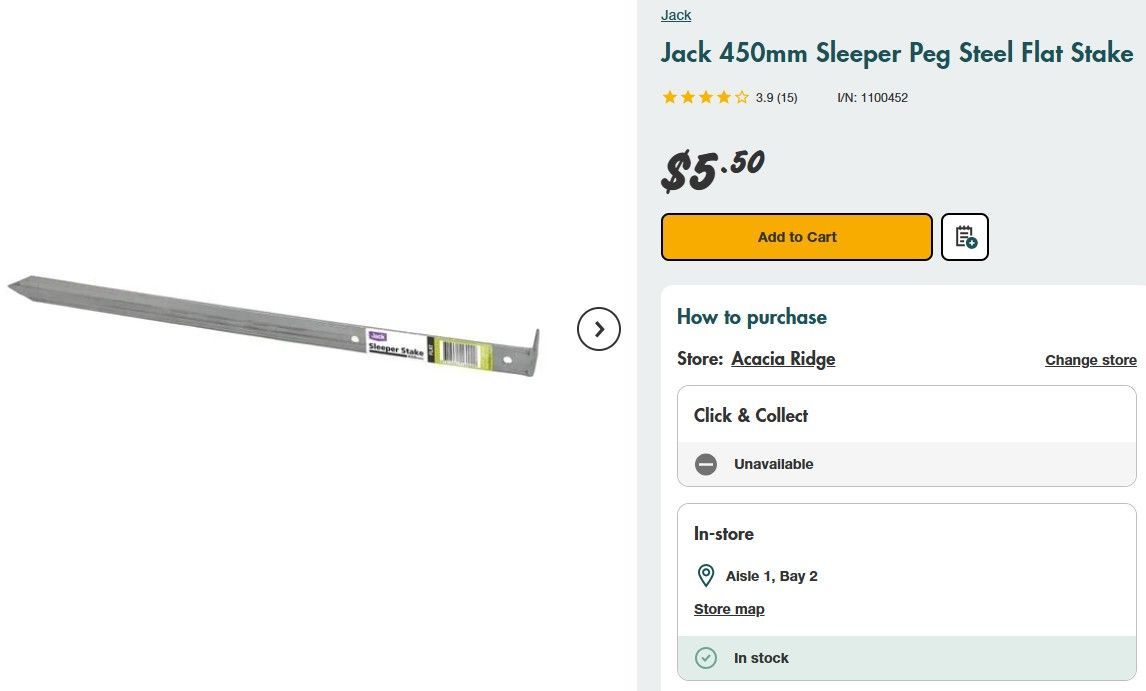Click the Unavailable minus icon
This screenshot has width=1146, height=691.
coord(706,464)
